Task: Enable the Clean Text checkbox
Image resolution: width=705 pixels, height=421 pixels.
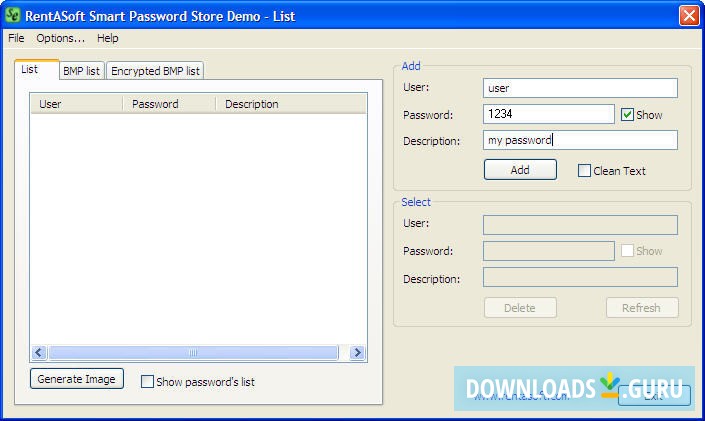Action: [584, 171]
